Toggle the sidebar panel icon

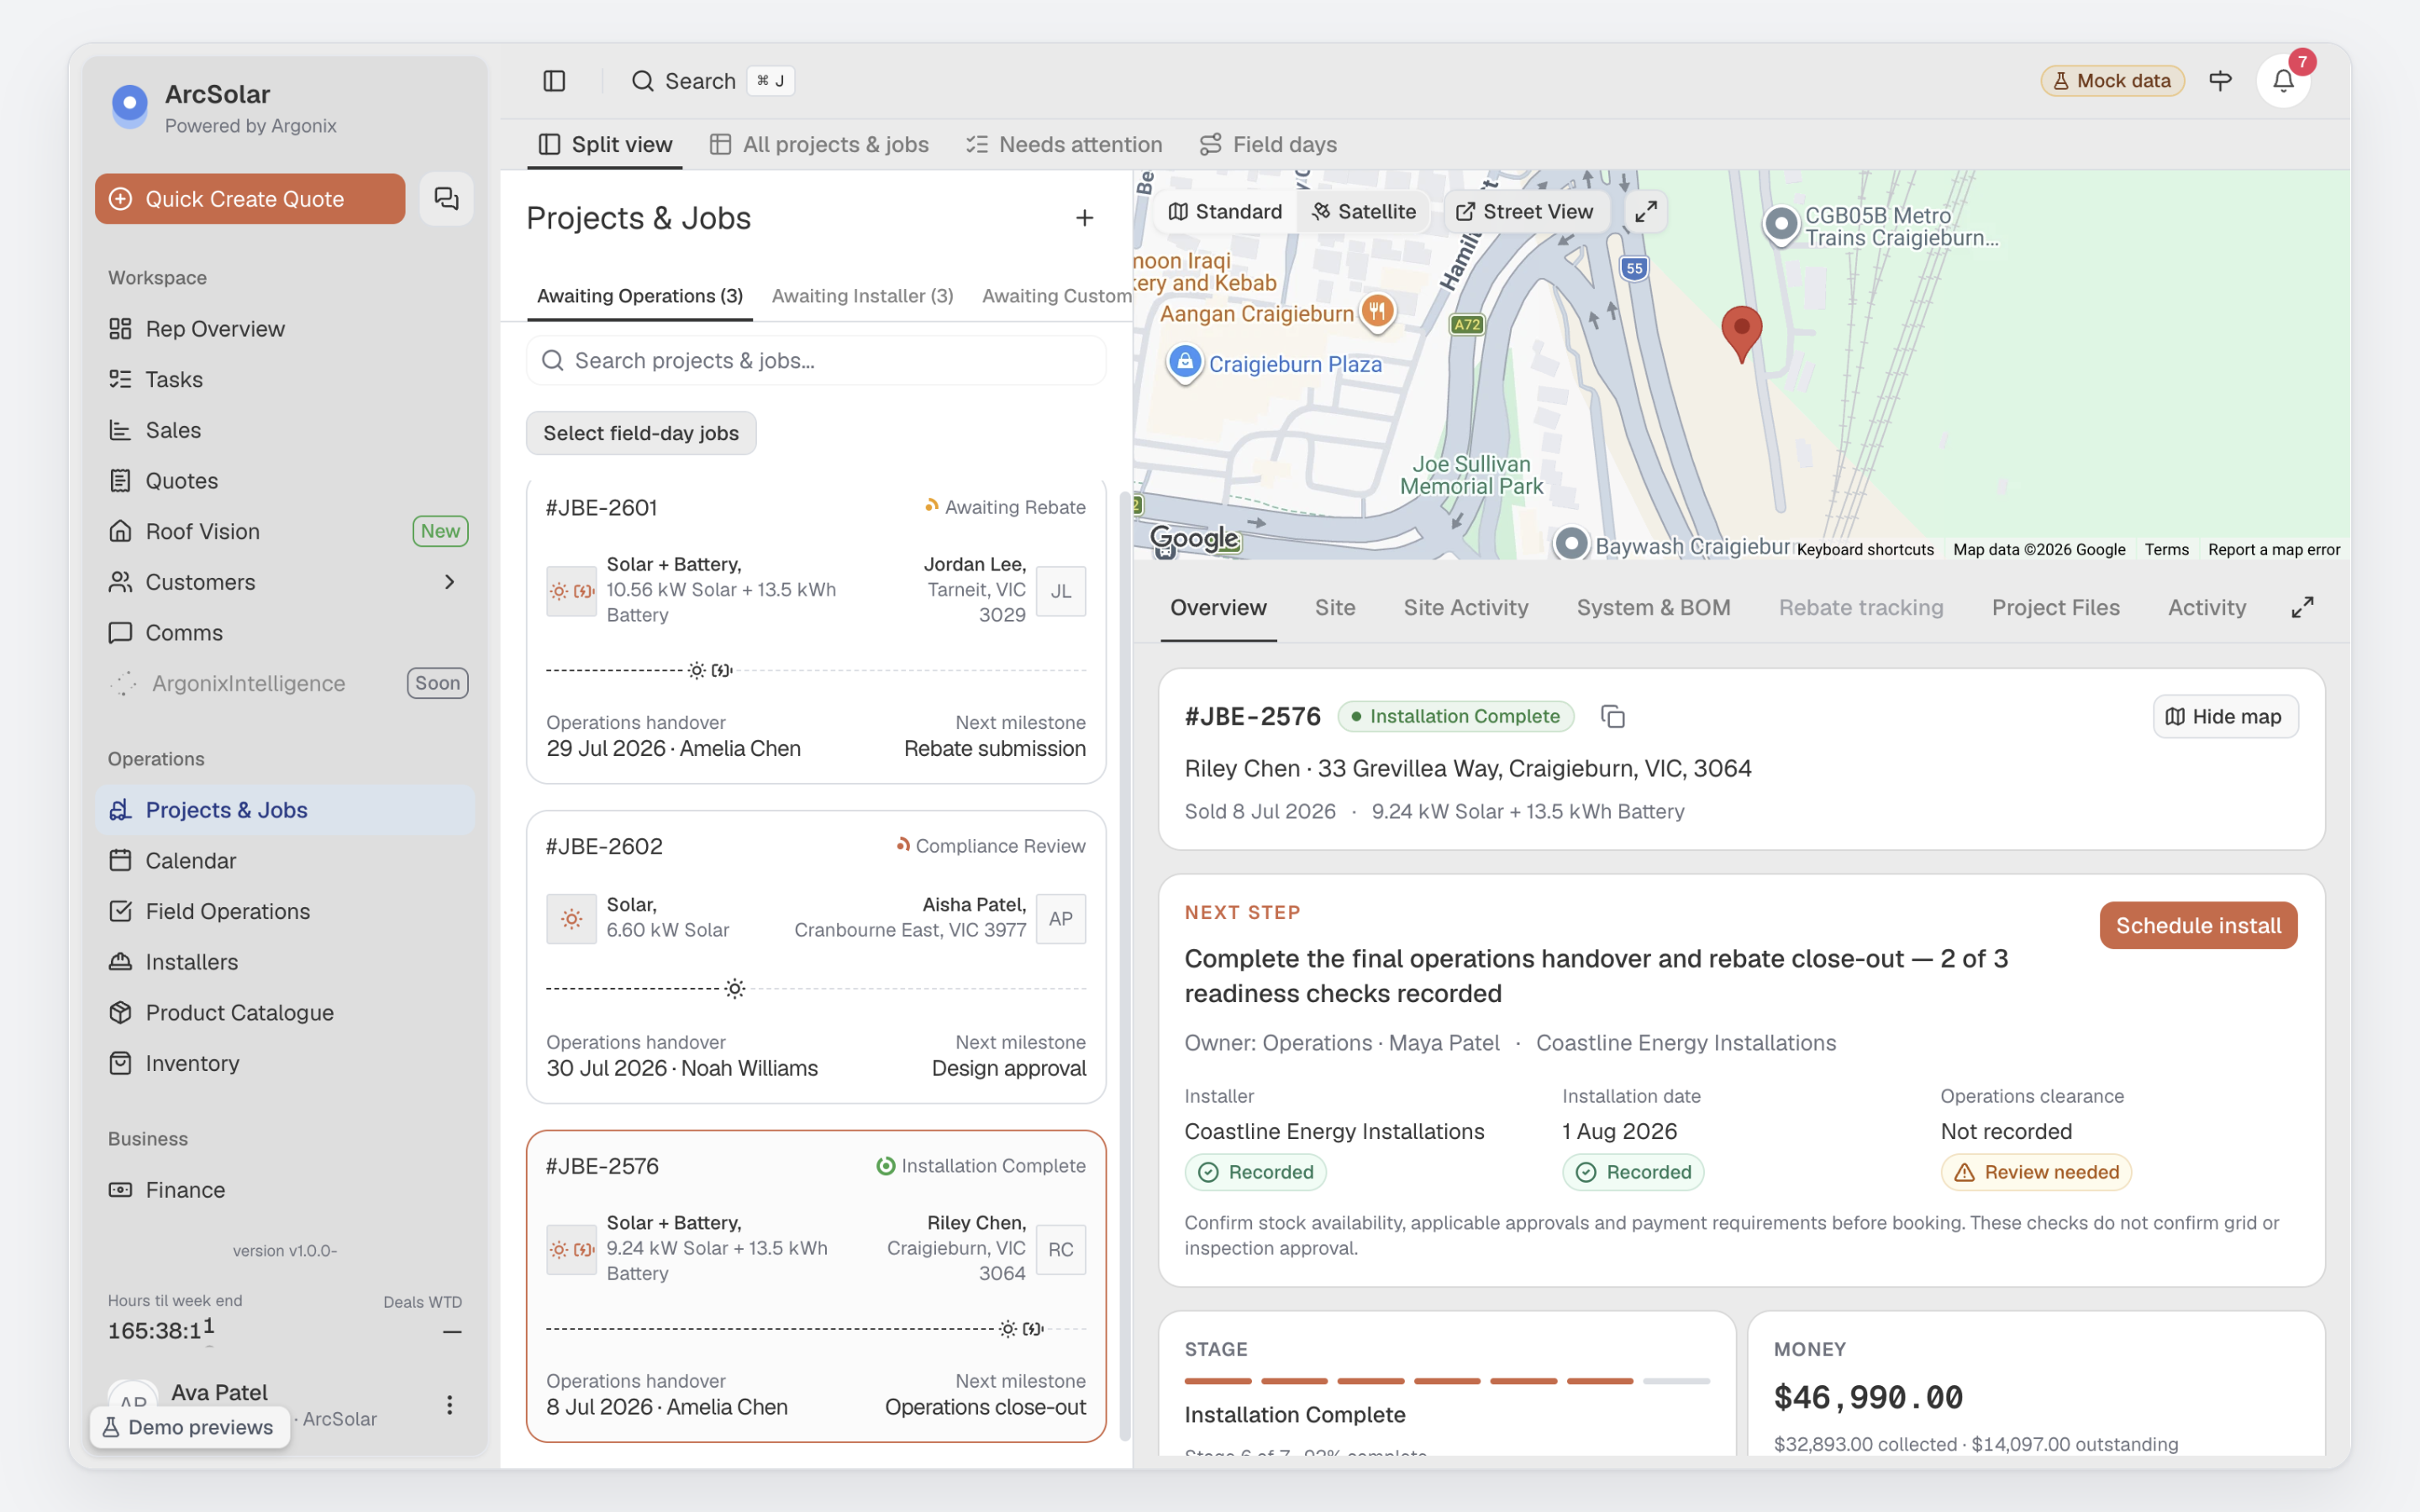tap(554, 81)
